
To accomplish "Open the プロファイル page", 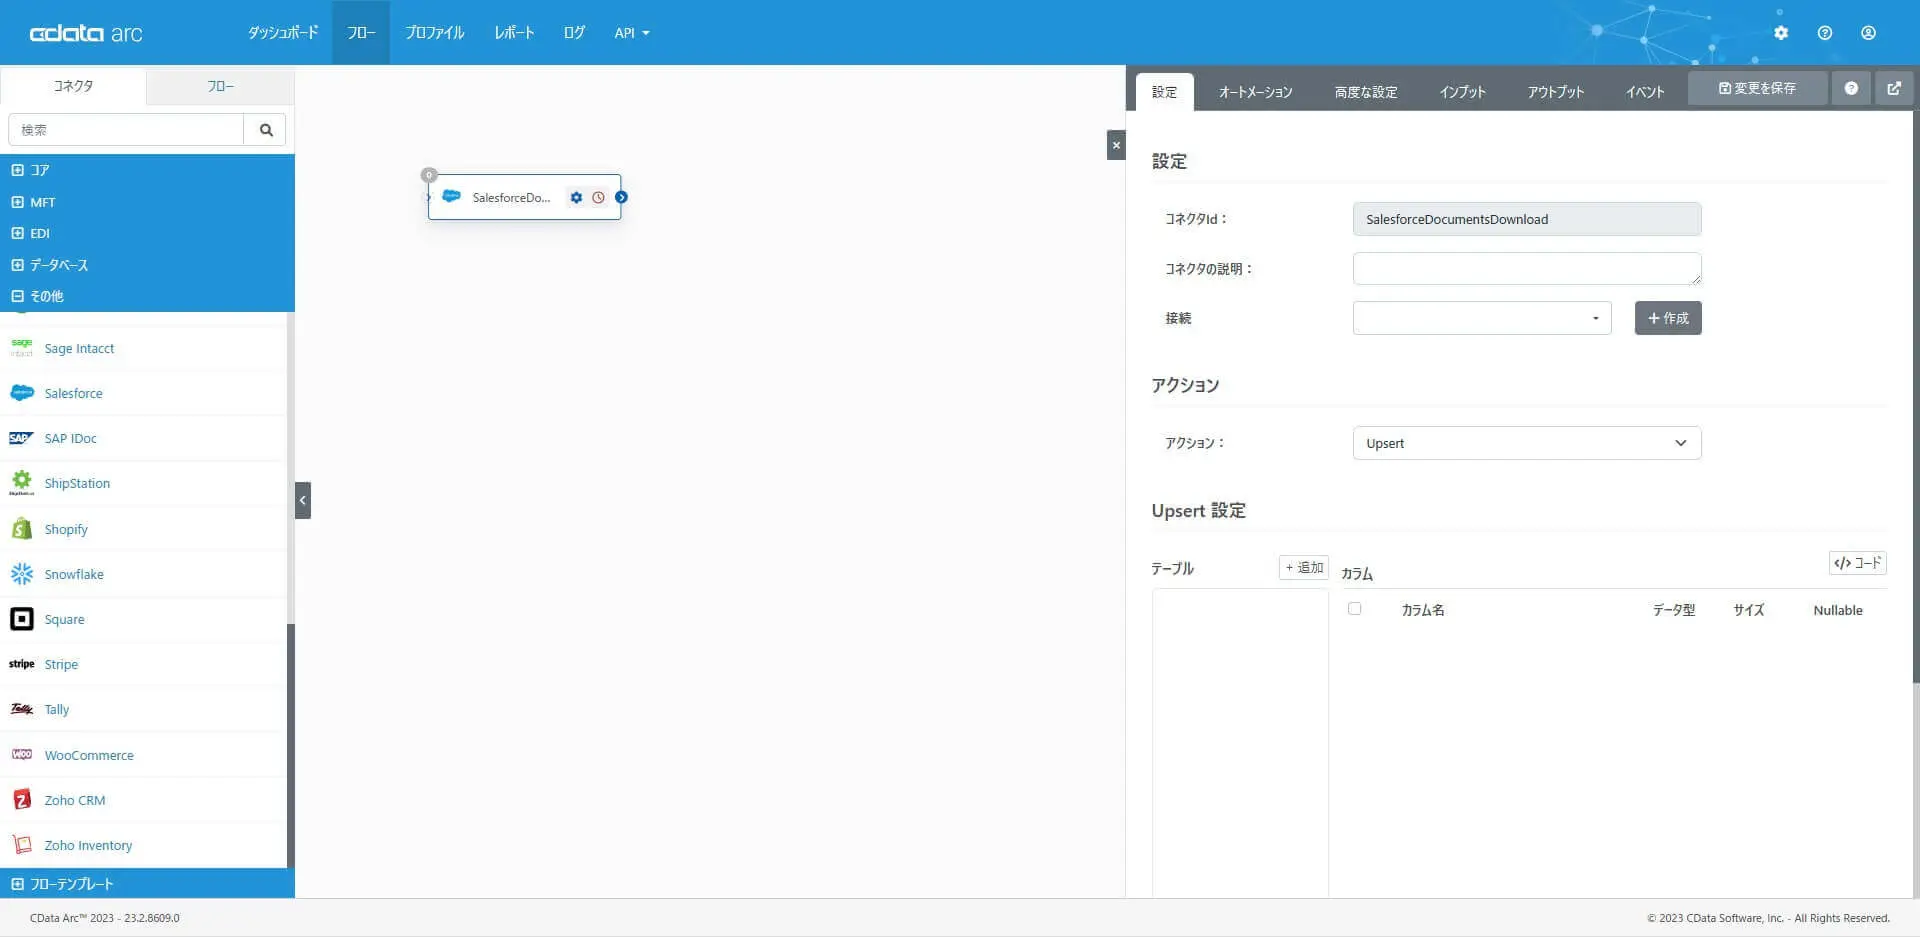I will [x=435, y=33].
